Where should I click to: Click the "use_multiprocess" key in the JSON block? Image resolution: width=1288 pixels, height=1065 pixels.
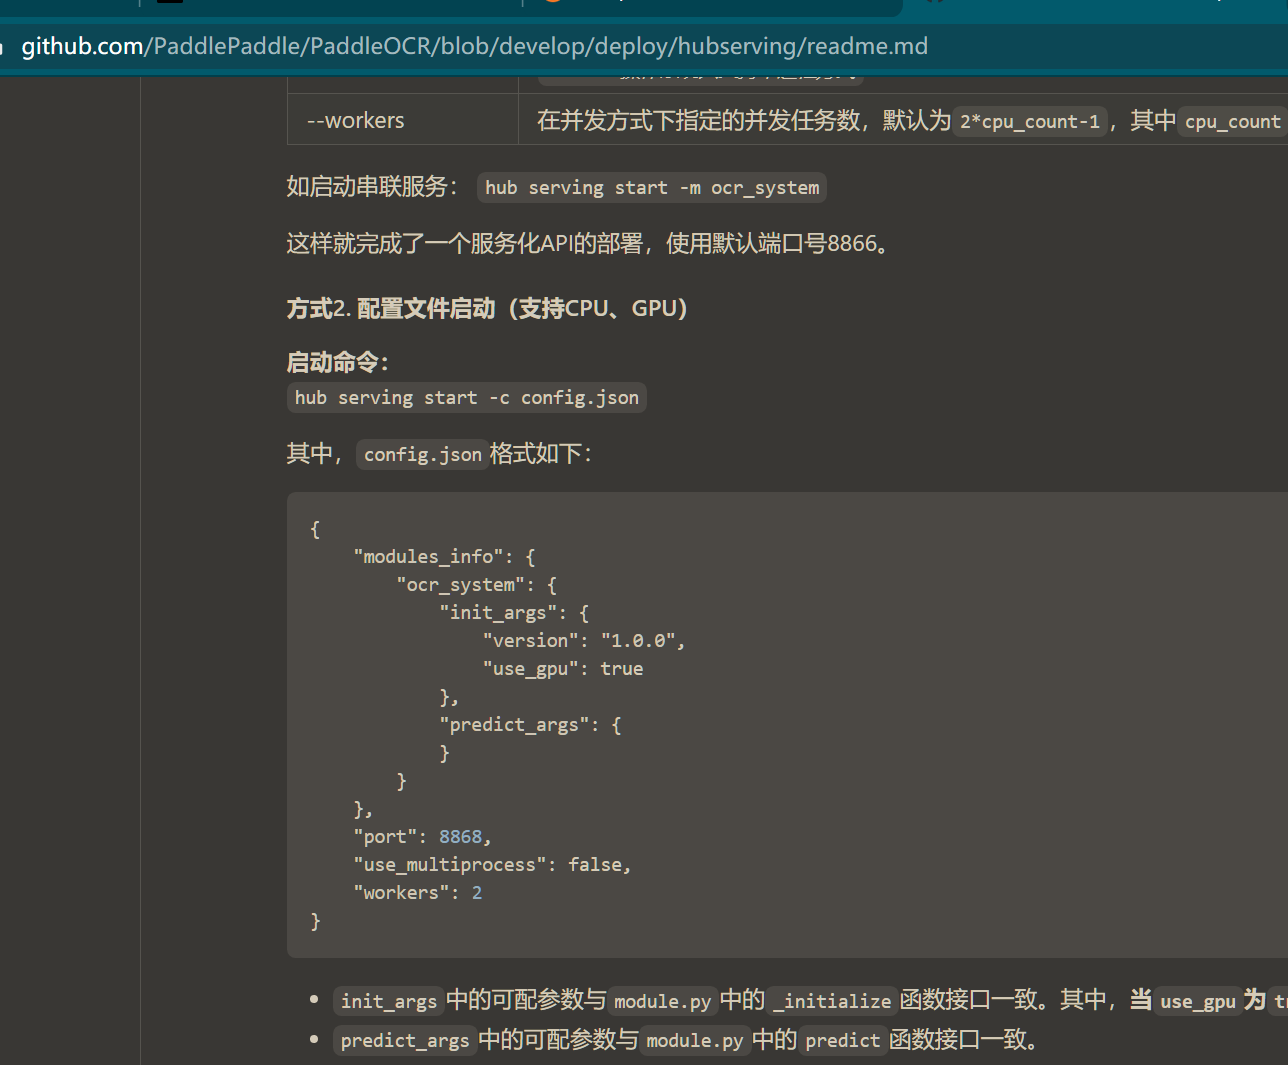point(450,865)
